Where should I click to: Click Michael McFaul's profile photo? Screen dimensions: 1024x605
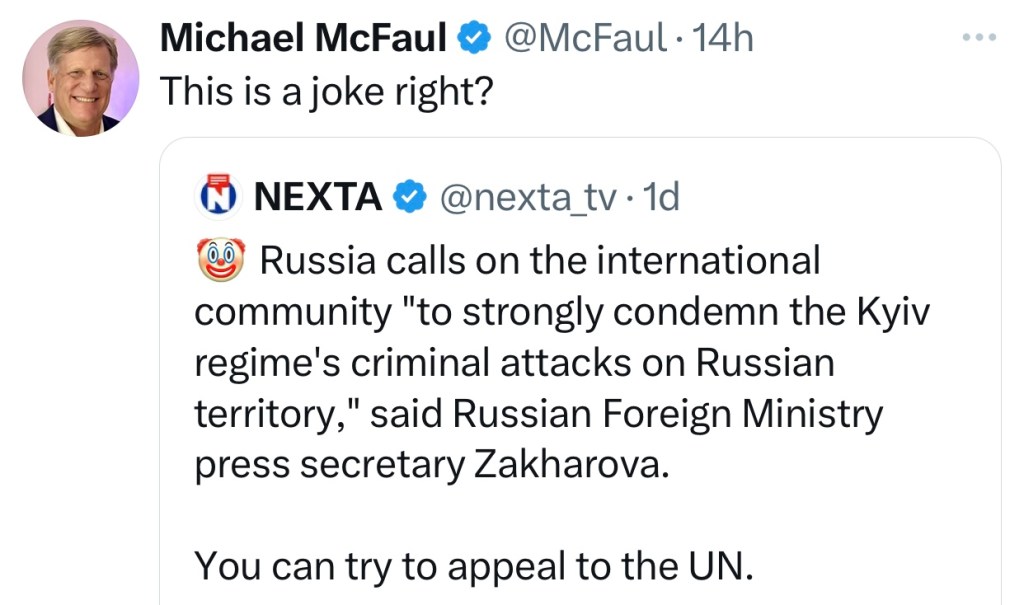80,78
